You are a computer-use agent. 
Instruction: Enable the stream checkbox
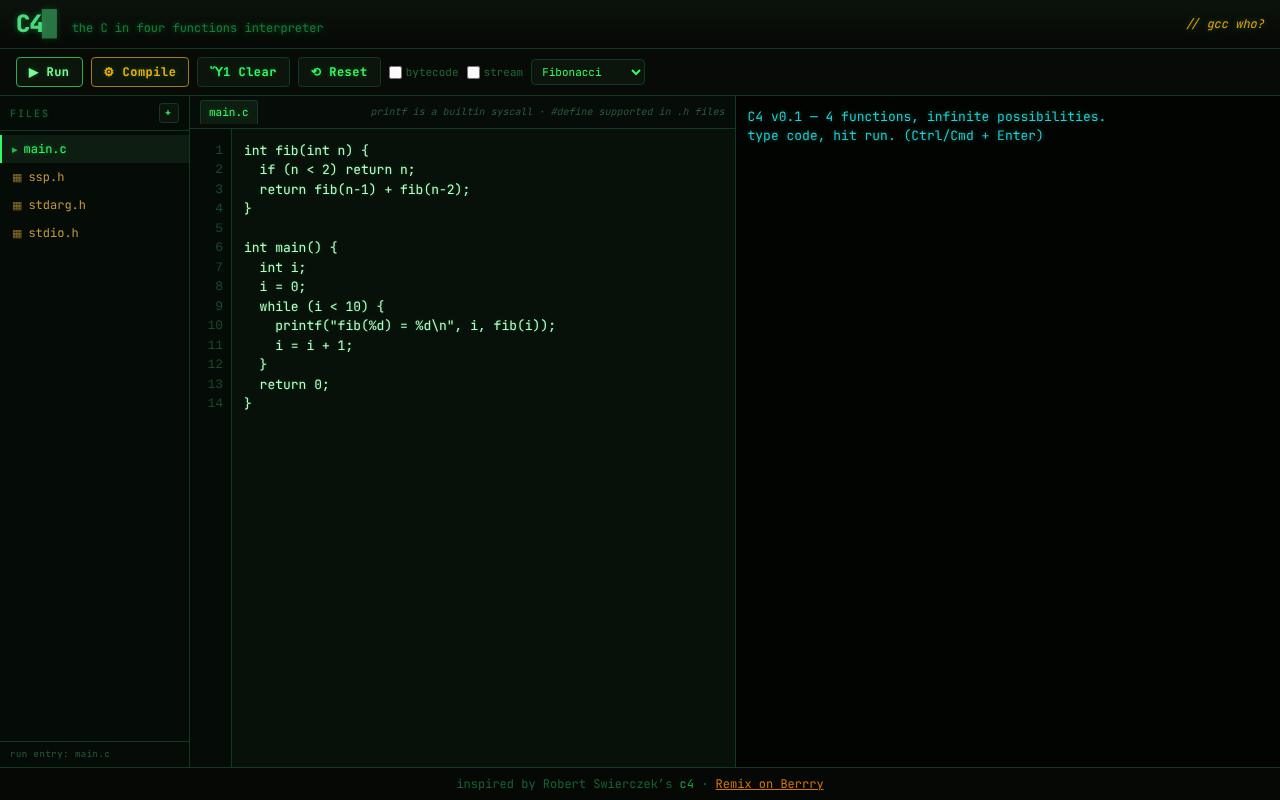pyautogui.click(x=474, y=73)
